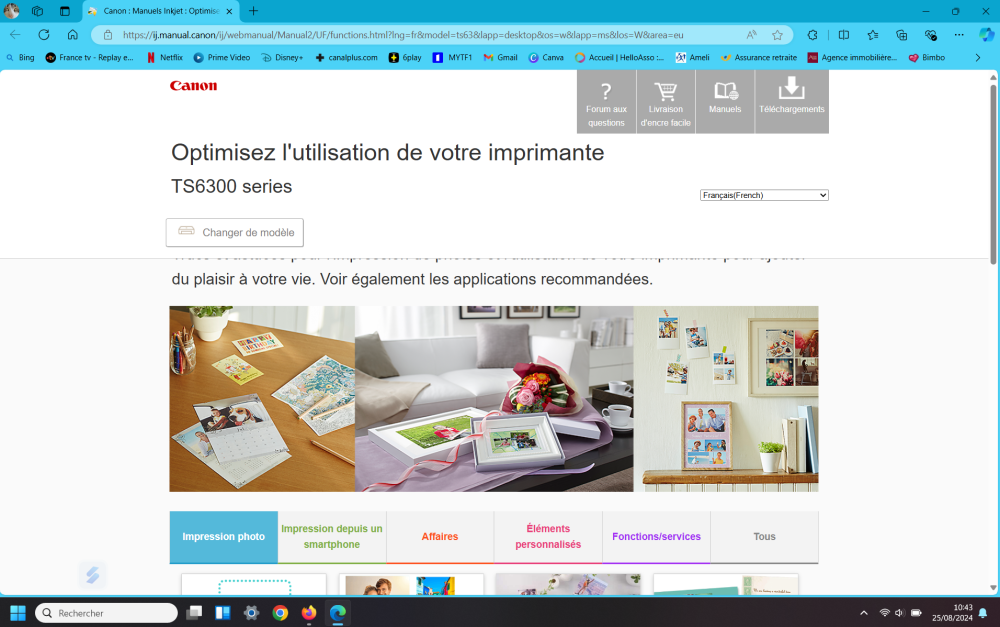Open Google Chrome from the taskbar
The width and height of the screenshot is (1000, 627).
click(x=280, y=613)
